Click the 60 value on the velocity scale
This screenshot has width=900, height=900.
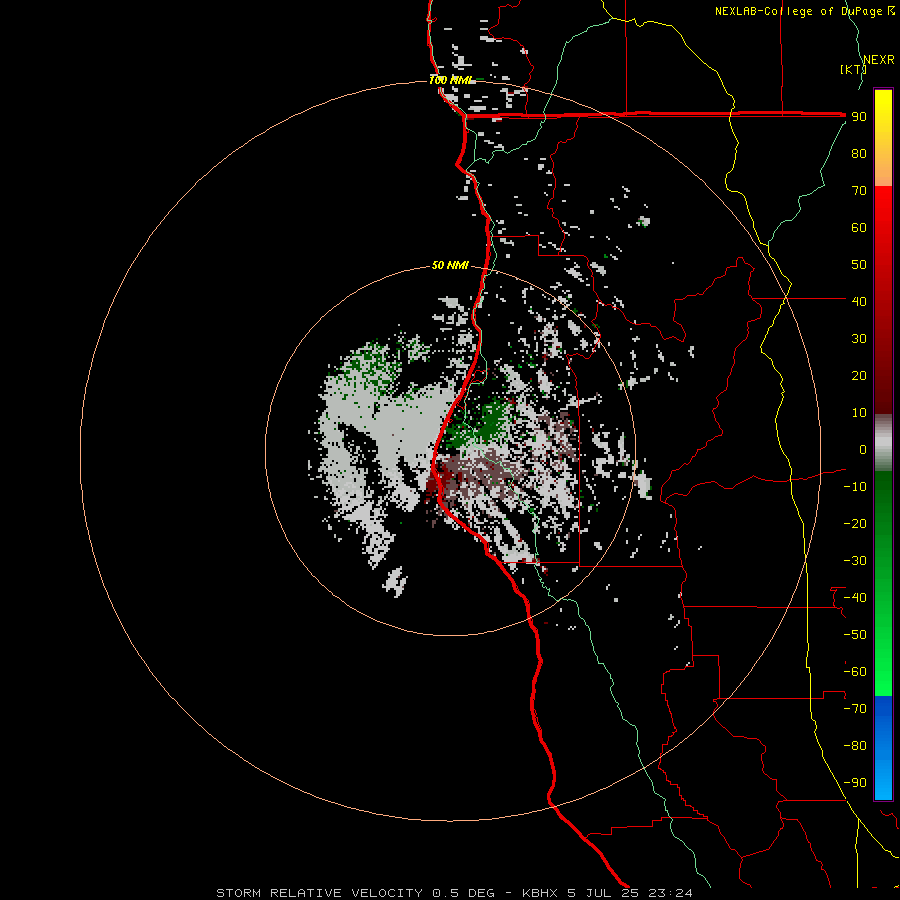(x=859, y=227)
